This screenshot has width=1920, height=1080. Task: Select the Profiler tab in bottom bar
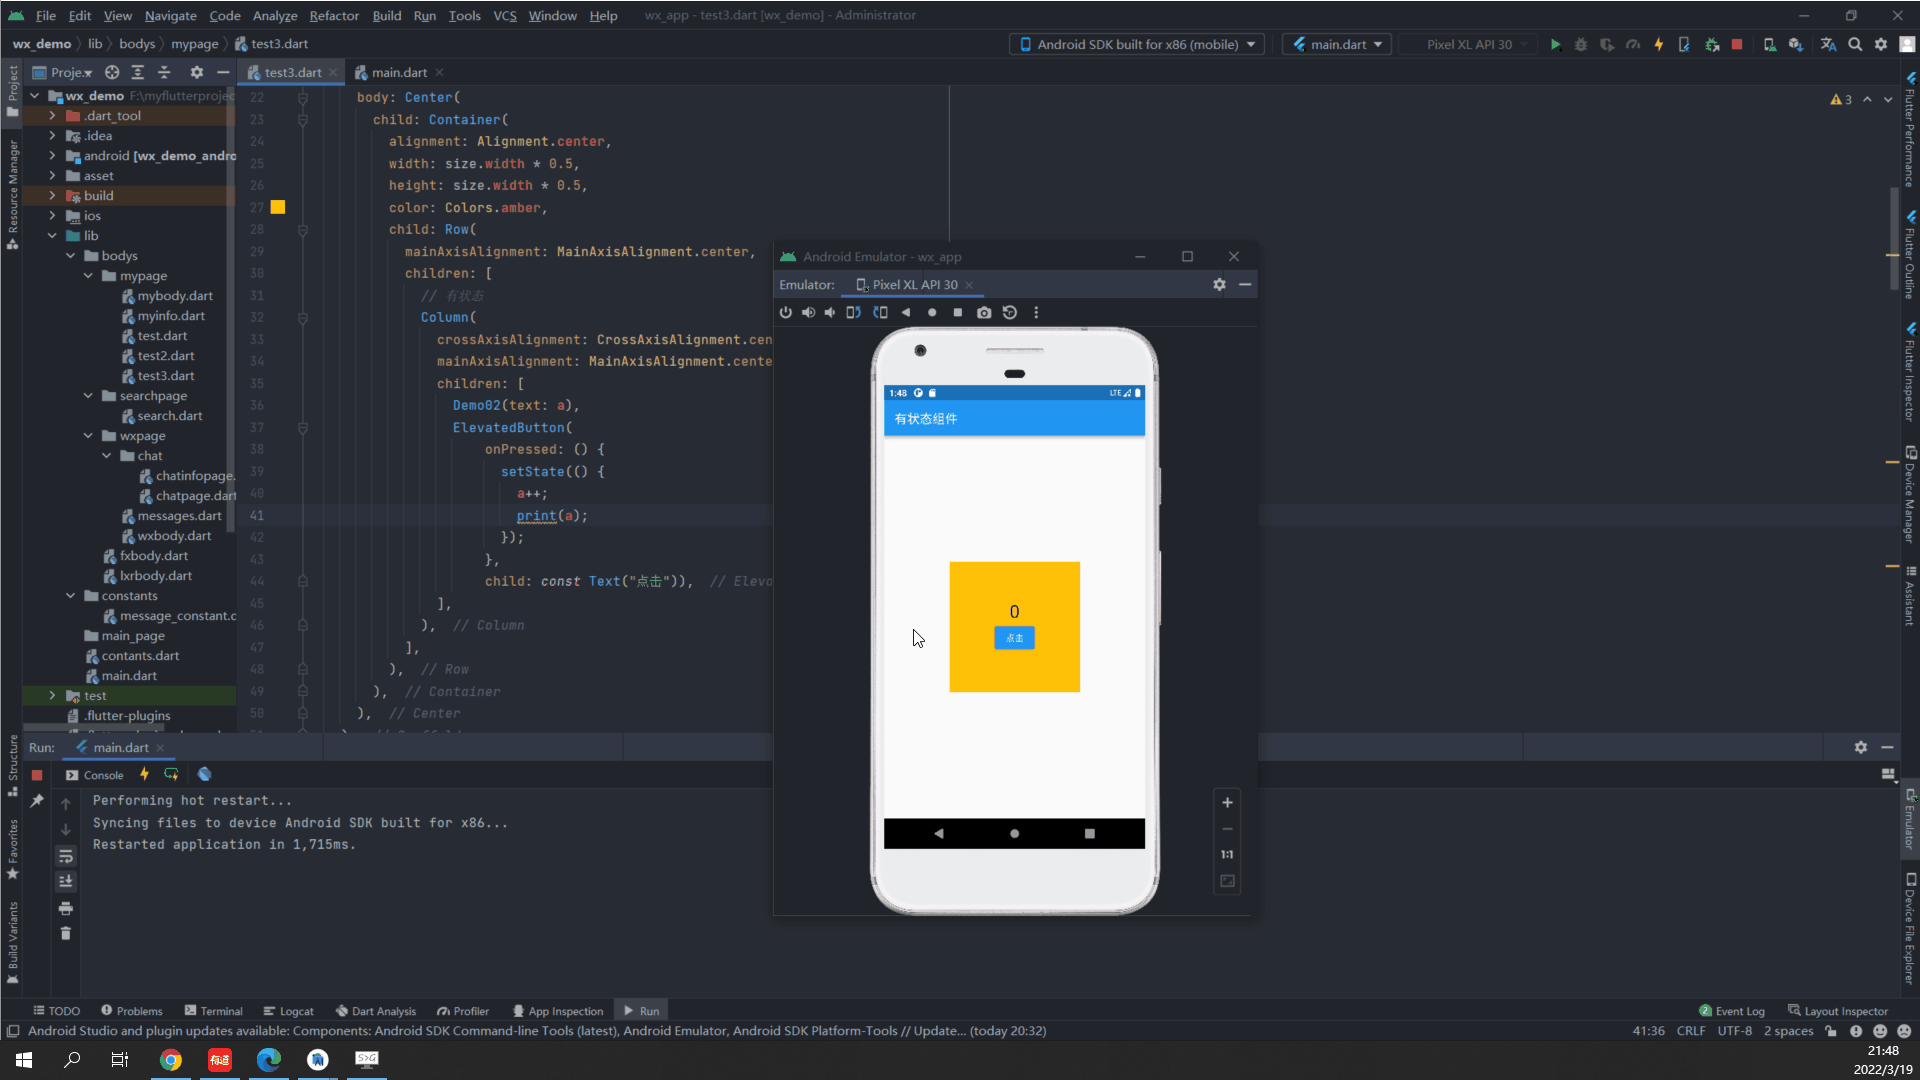tap(471, 1010)
